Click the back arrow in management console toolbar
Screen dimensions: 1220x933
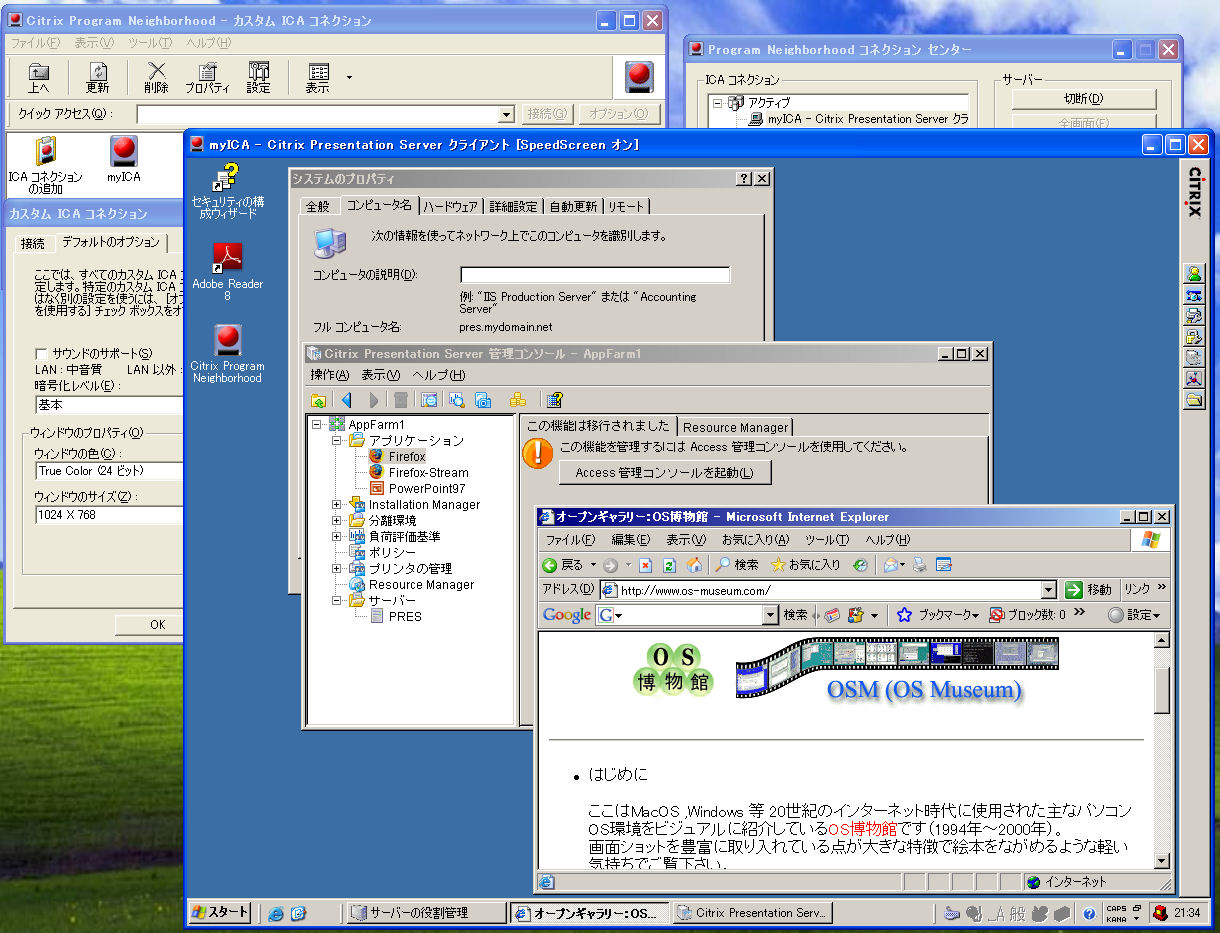(x=347, y=400)
